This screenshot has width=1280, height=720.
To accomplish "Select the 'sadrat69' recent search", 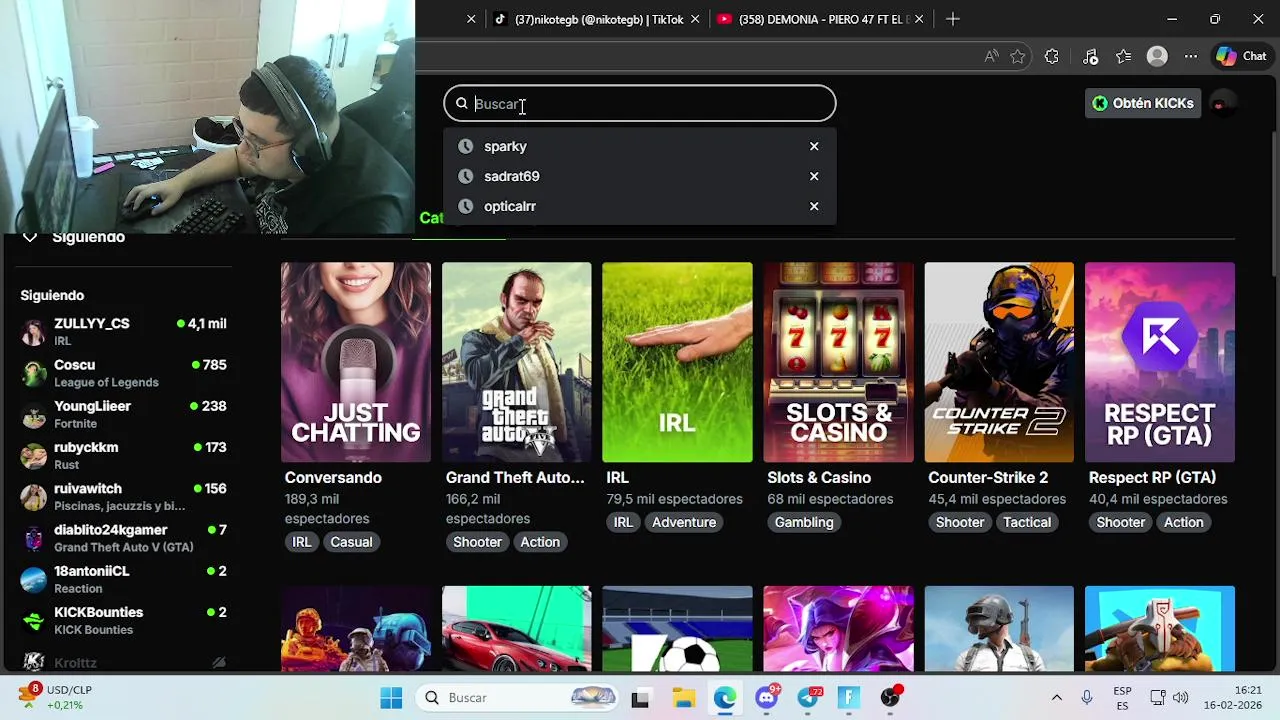I will pyautogui.click(x=640, y=176).
